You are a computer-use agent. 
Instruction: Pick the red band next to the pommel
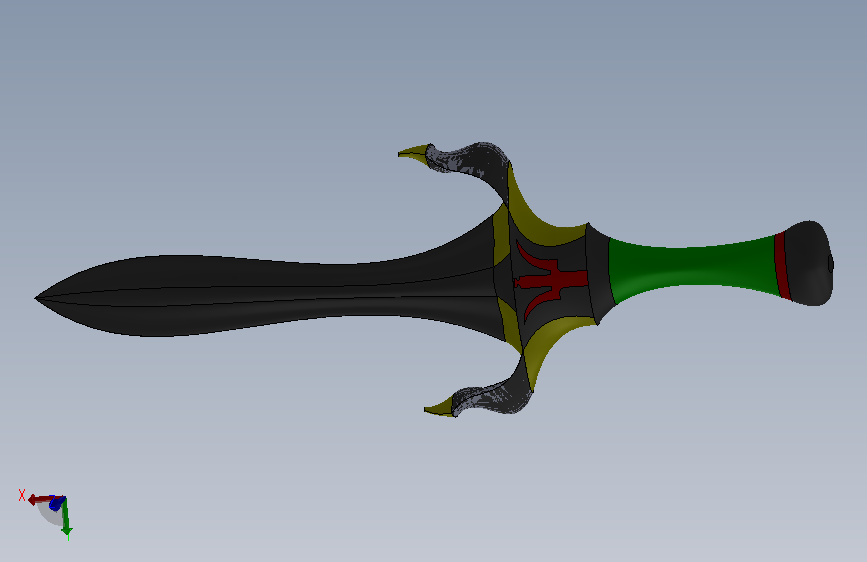782,266
